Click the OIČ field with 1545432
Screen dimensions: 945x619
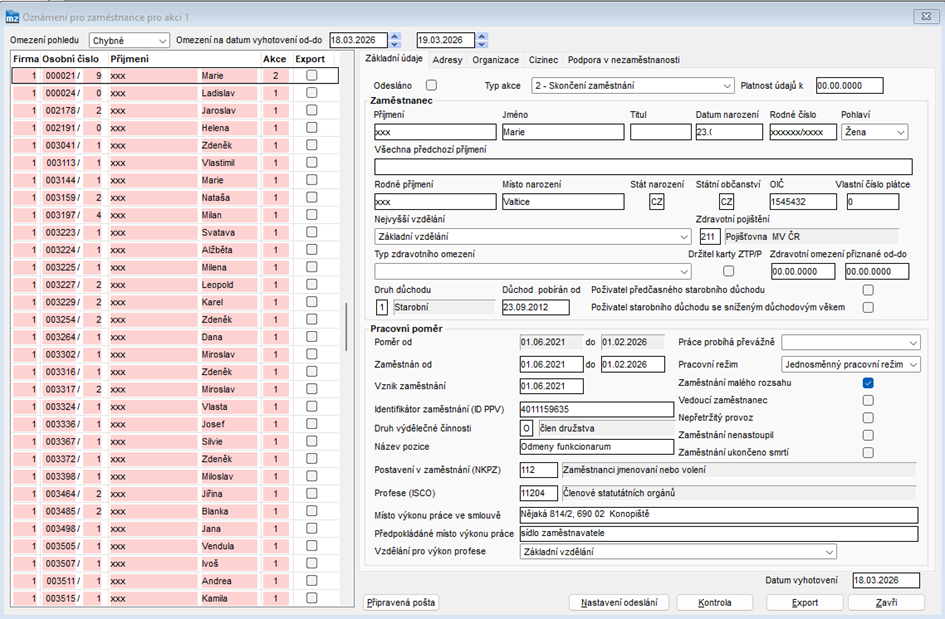[803, 202]
